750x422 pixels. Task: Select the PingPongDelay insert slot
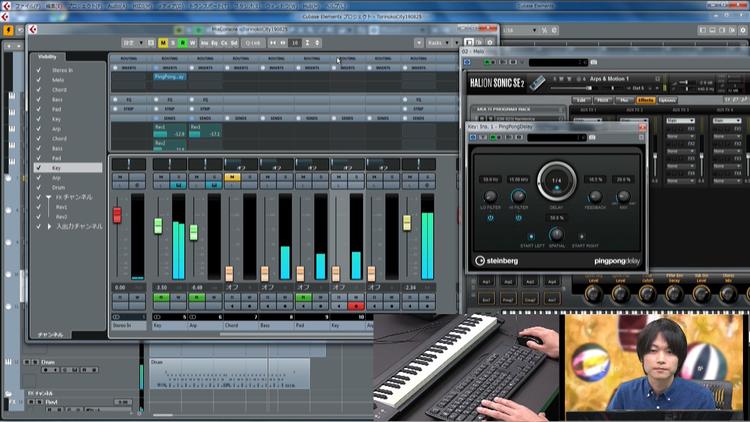tap(170, 77)
